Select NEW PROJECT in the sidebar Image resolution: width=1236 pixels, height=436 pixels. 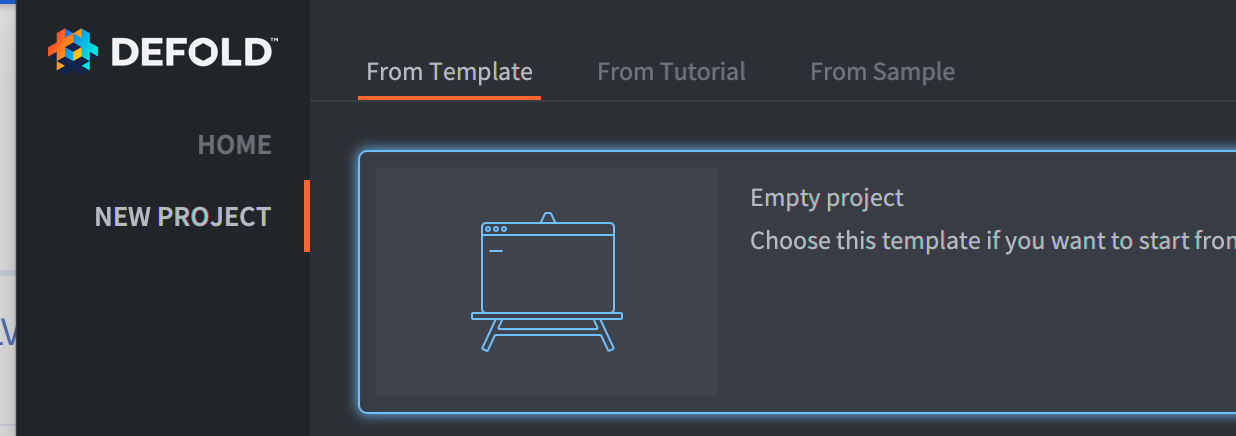click(x=183, y=217)
